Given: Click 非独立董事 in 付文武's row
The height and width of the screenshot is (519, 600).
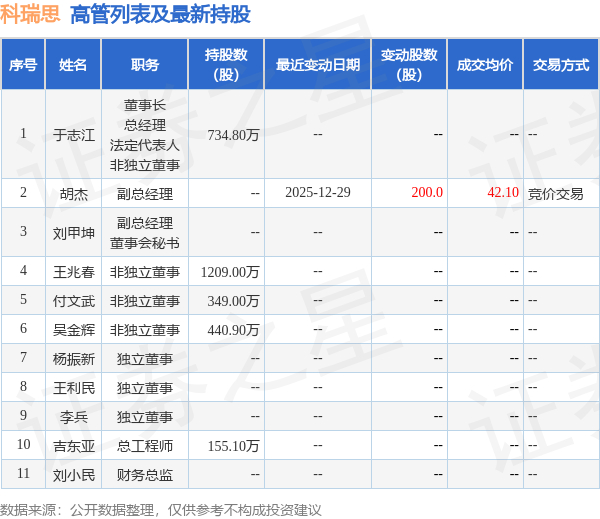Looking at the screenshot, I should click(x=145, y=301).
